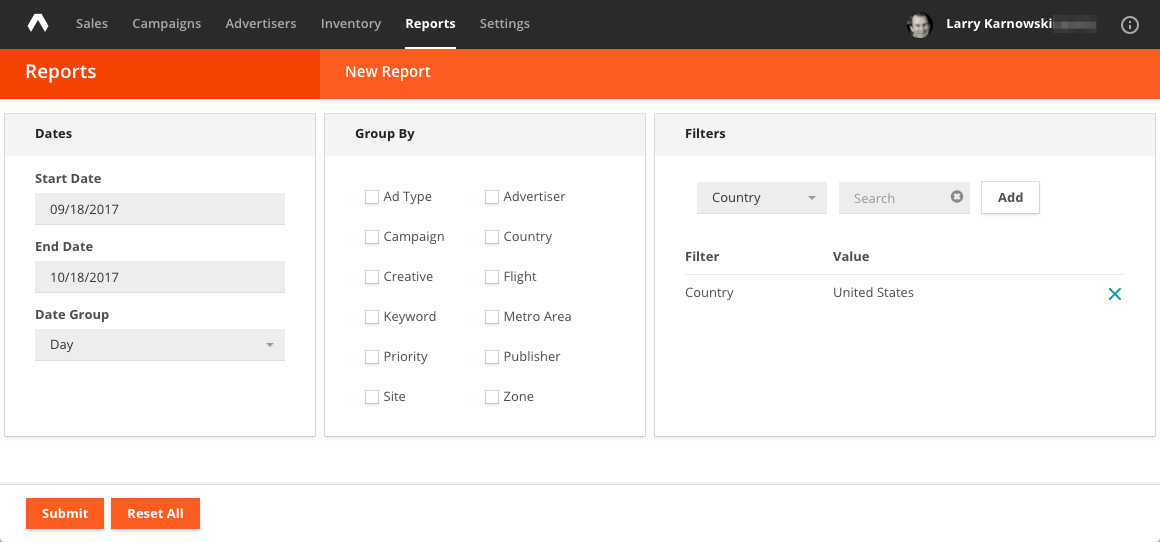The height and width of the screenshot is (542, 1160).
Task: Switch to the Settings section
Action: (x=504, y=24)
